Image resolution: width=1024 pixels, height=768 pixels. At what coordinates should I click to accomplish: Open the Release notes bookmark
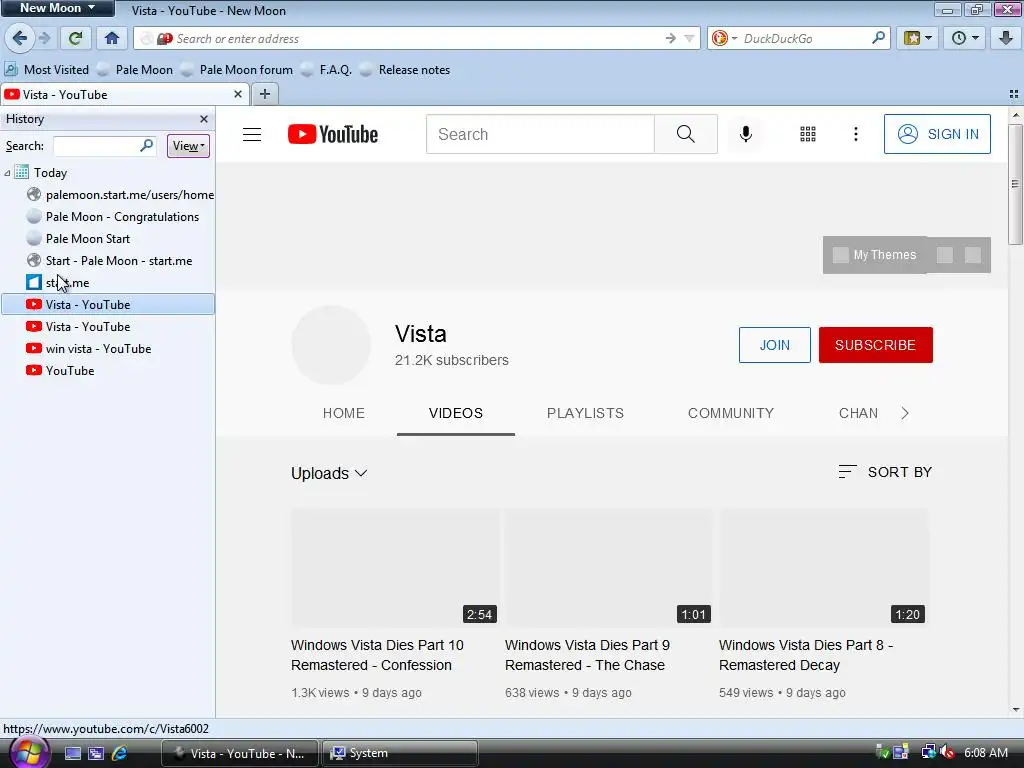tap(405, 69)
